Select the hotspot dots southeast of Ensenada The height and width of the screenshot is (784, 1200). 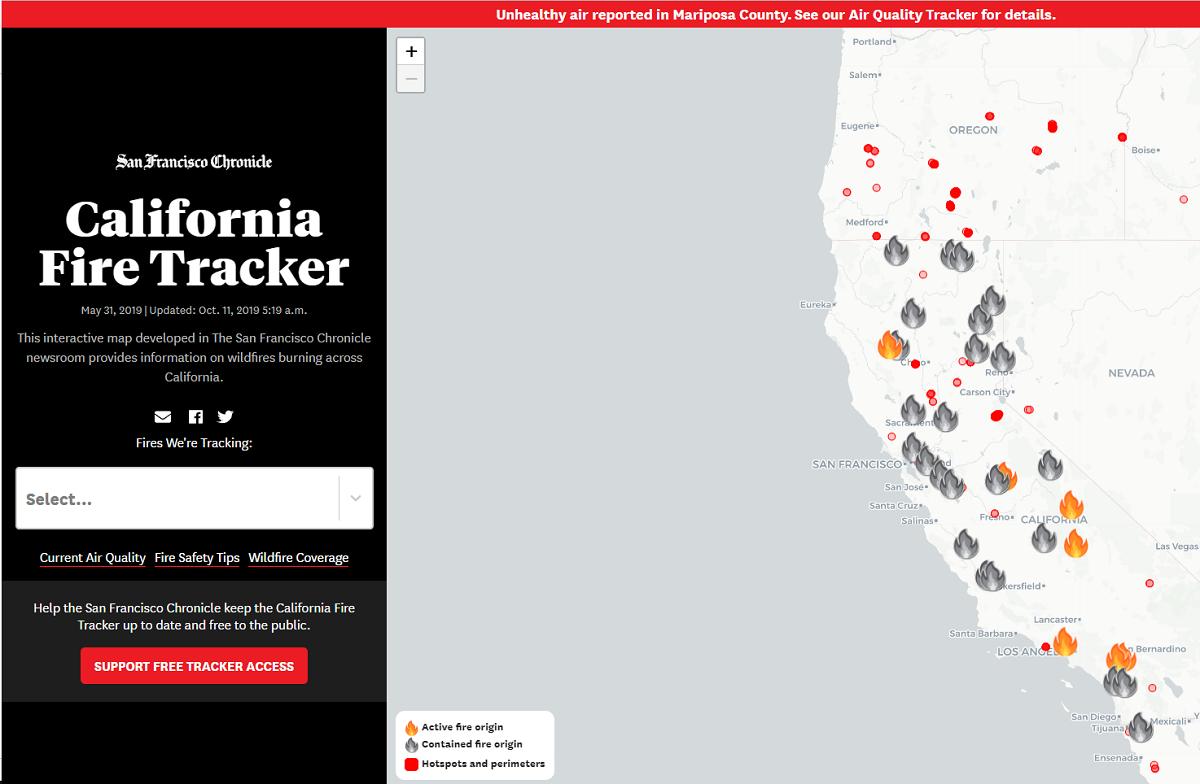click(x=1154, y=767)
